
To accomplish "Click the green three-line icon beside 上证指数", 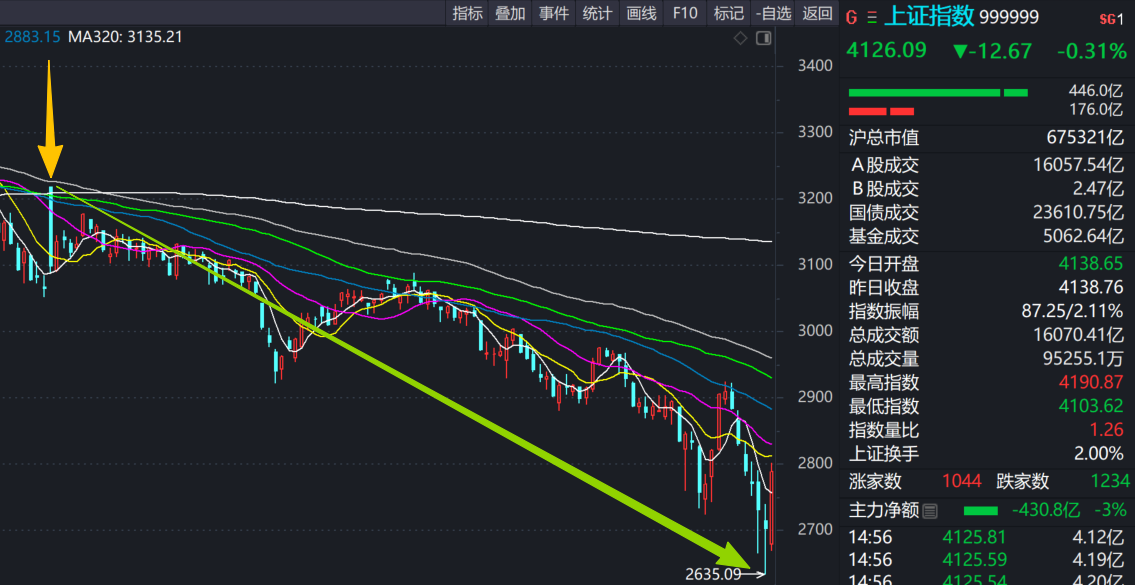I will [872, 16].
